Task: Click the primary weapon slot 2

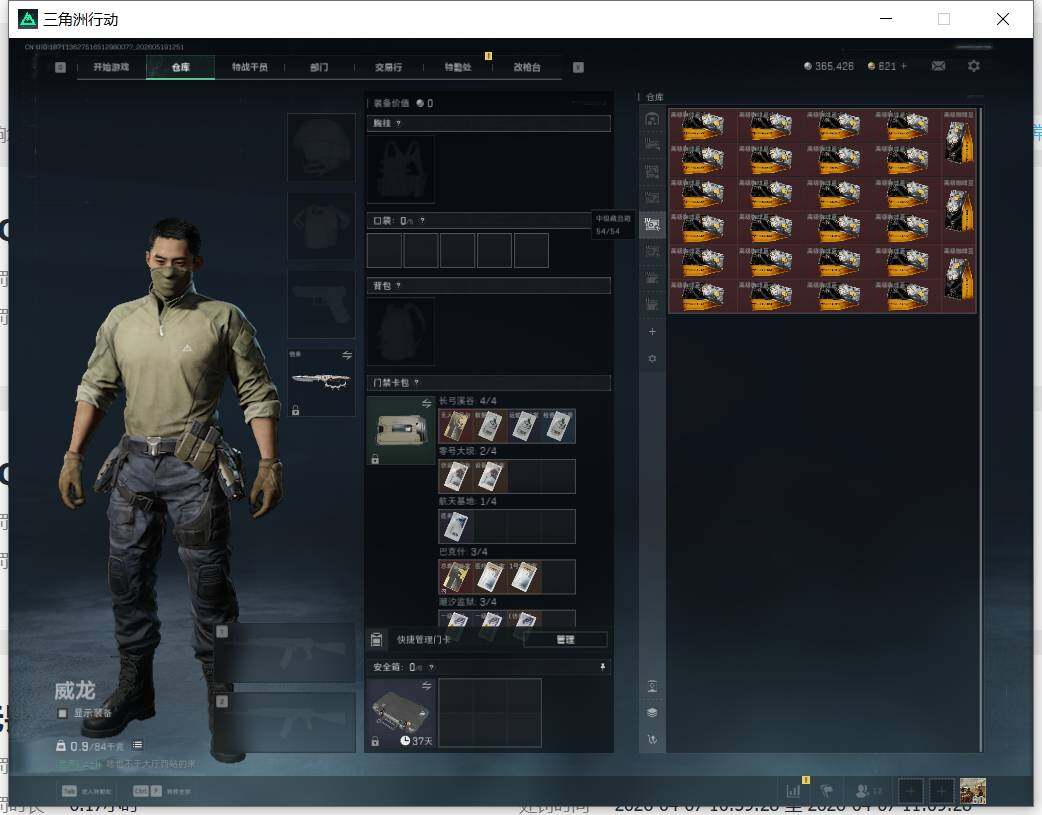Action: point(285,723)
